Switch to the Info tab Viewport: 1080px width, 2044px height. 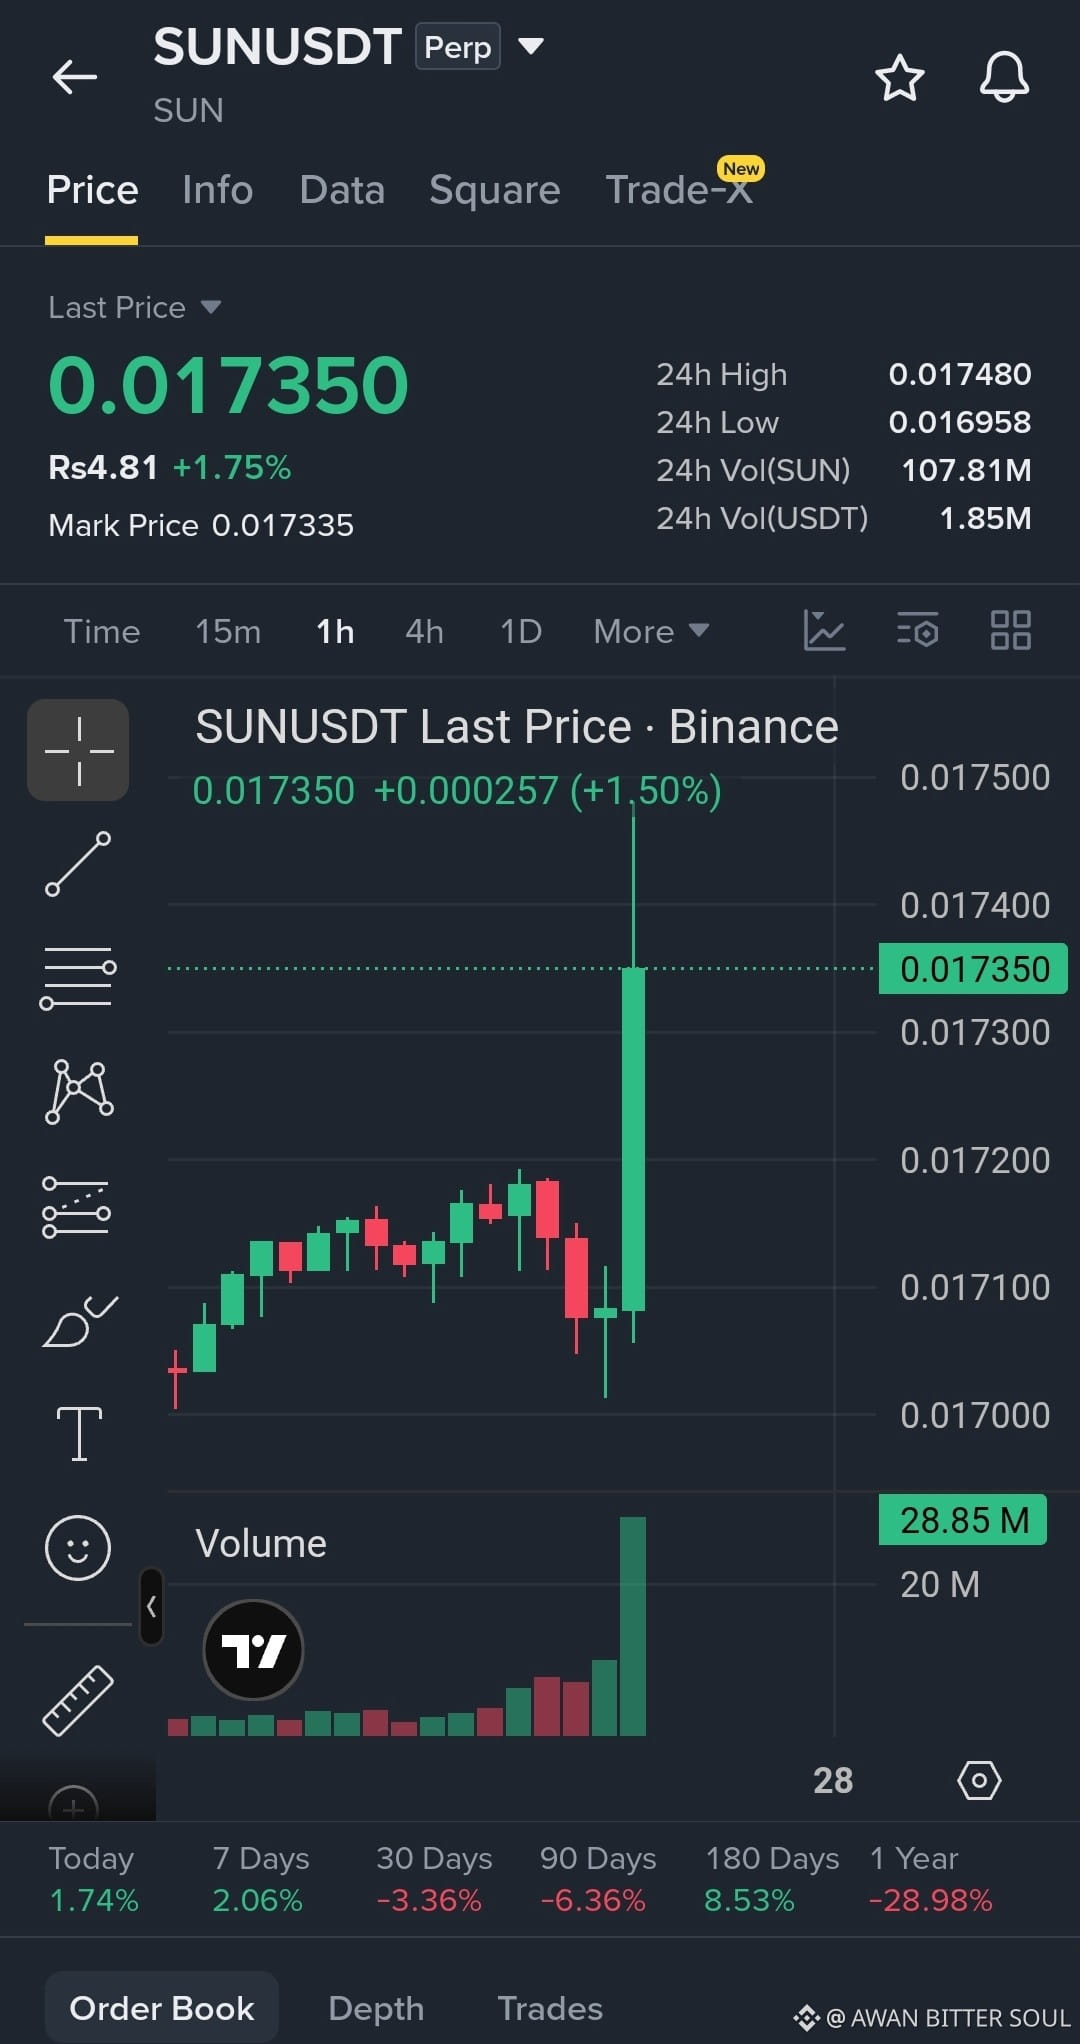click(218, 190)
